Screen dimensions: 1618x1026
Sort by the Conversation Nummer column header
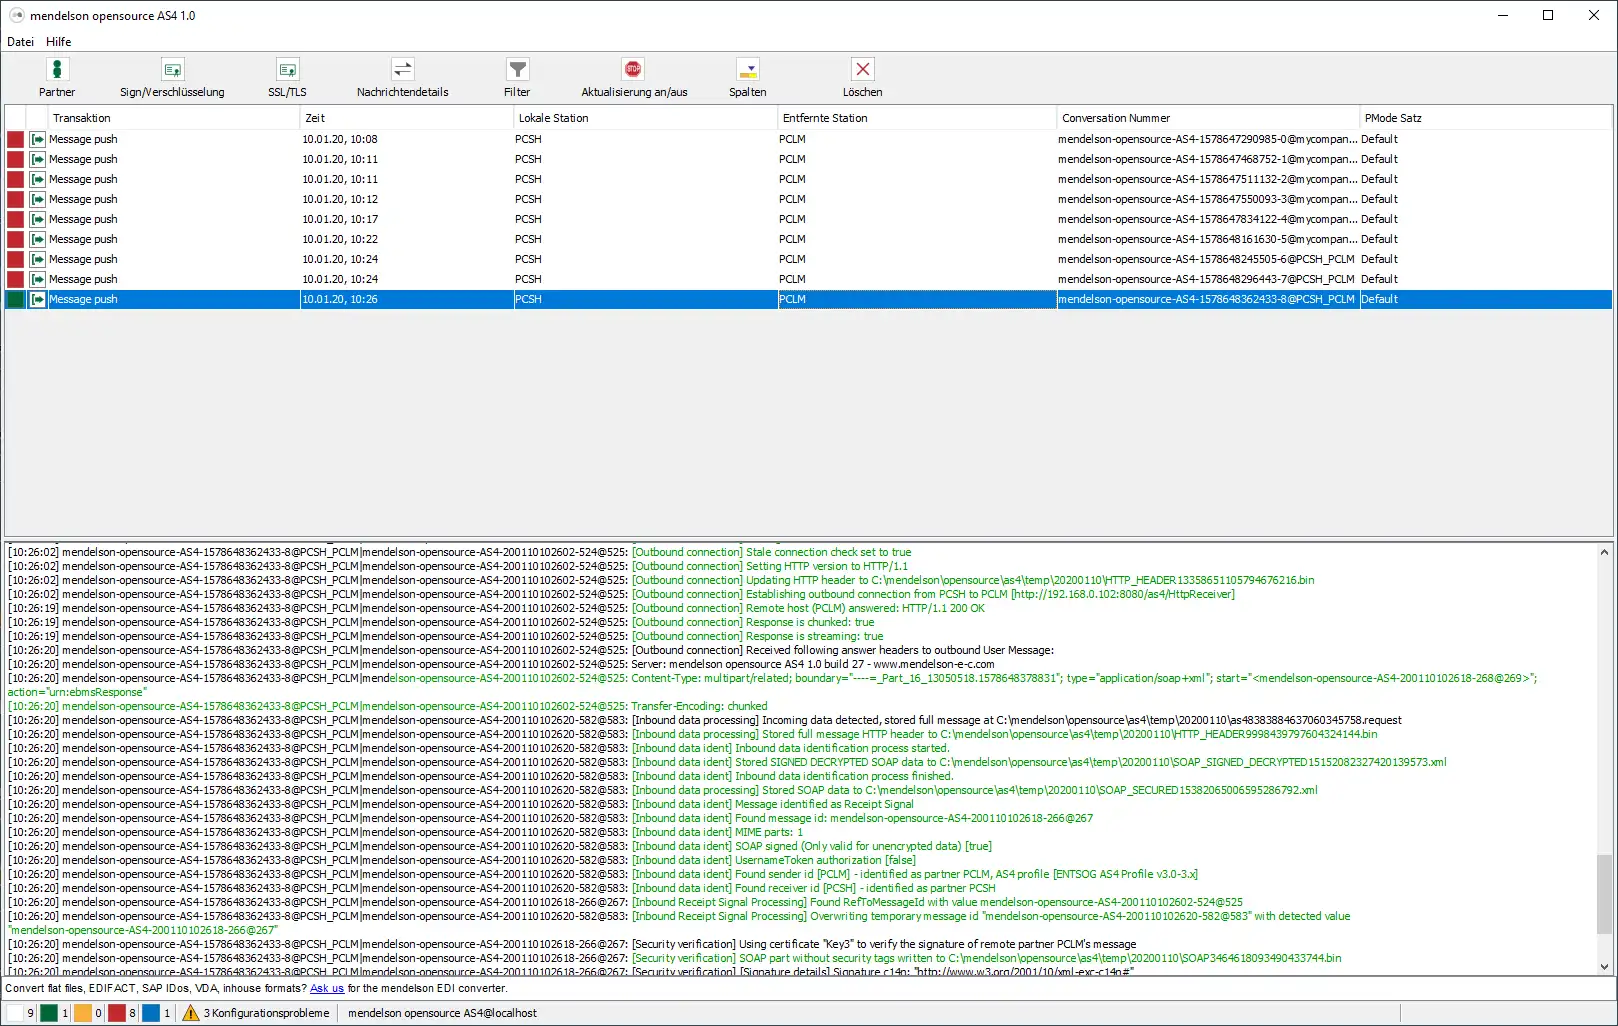pyautogui.click(x=1208, y=118)
